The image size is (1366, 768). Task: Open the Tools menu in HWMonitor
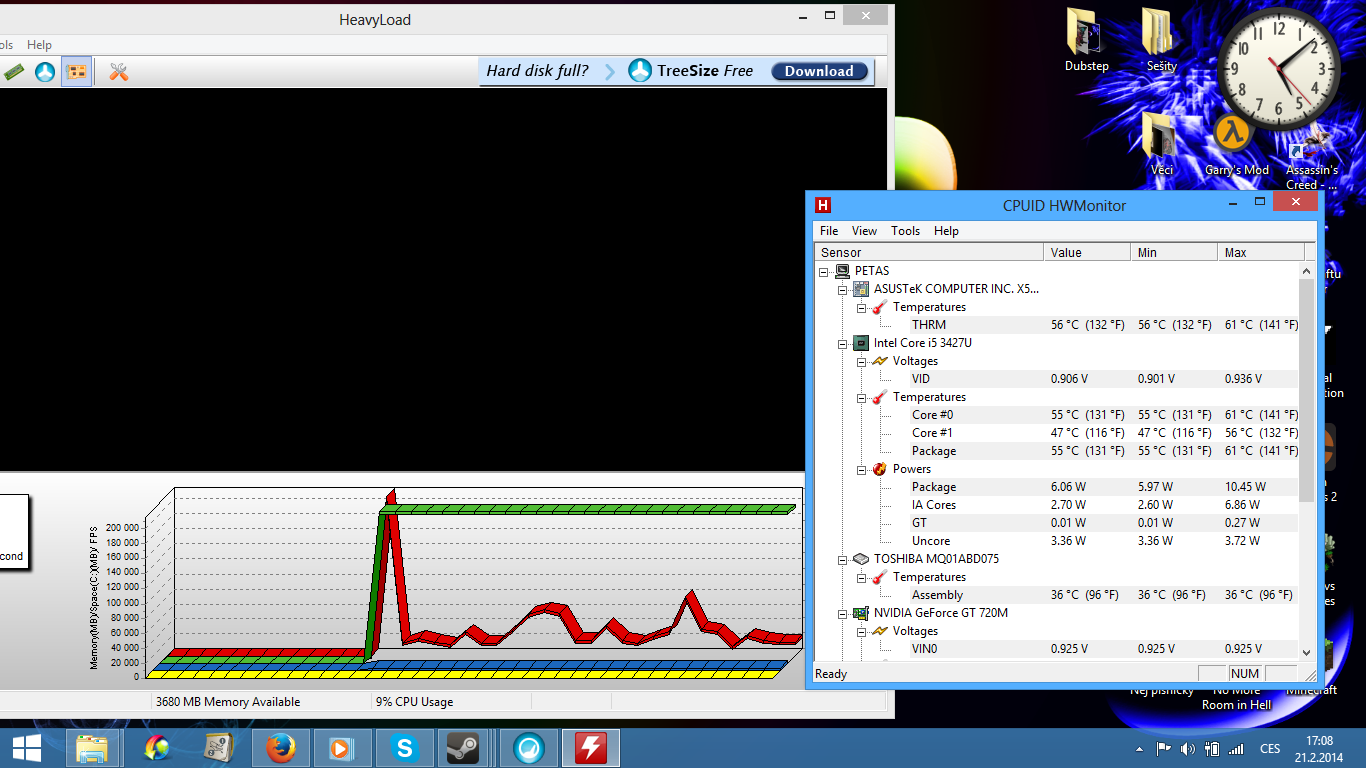905,231
